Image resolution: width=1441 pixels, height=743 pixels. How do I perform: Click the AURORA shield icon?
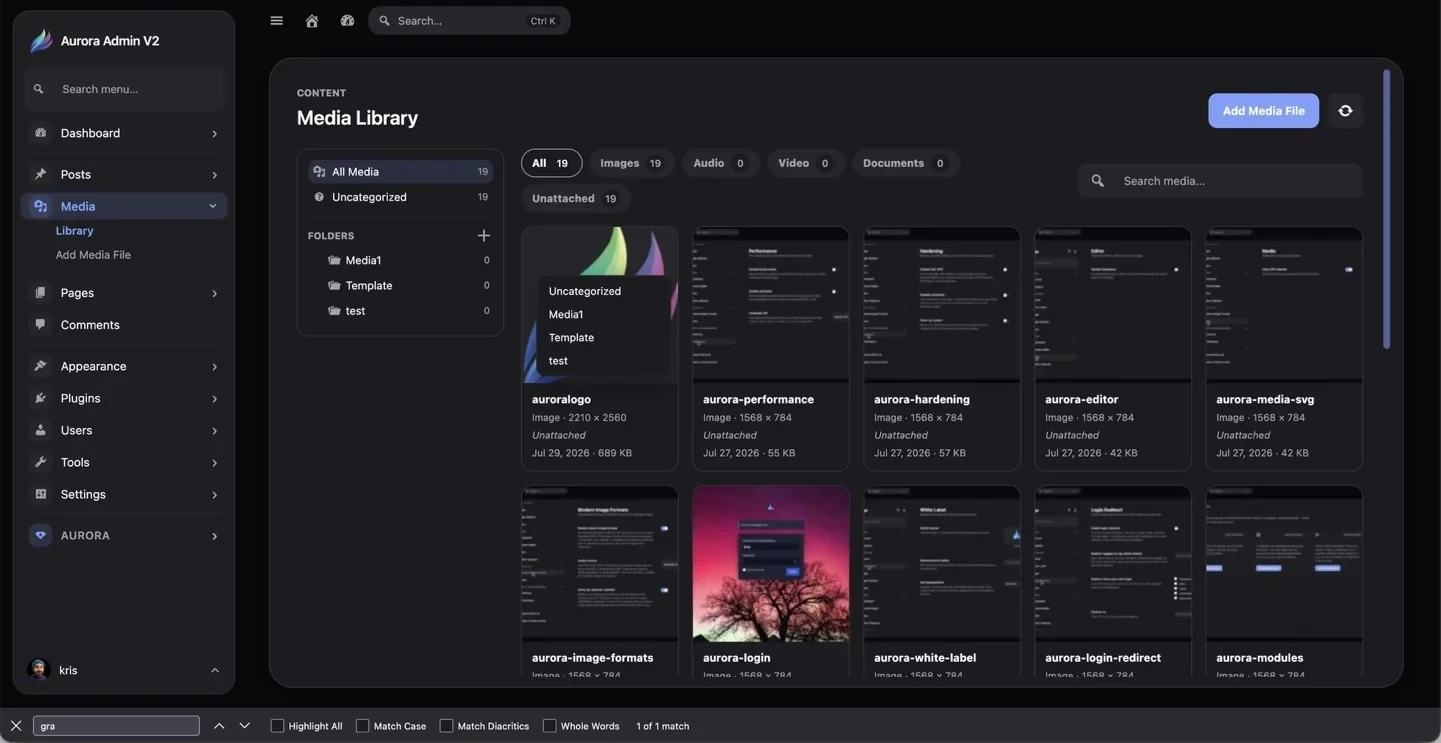point(40,536)
